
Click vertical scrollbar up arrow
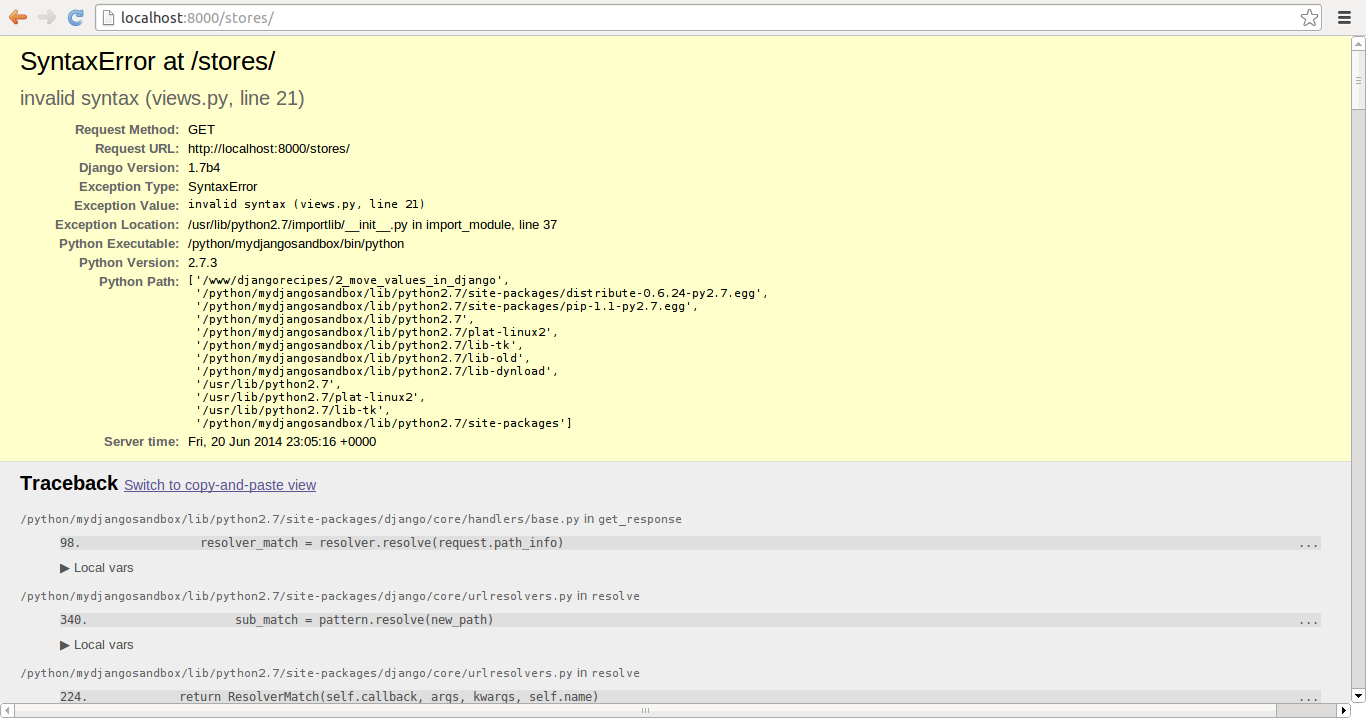[1358, 44]
